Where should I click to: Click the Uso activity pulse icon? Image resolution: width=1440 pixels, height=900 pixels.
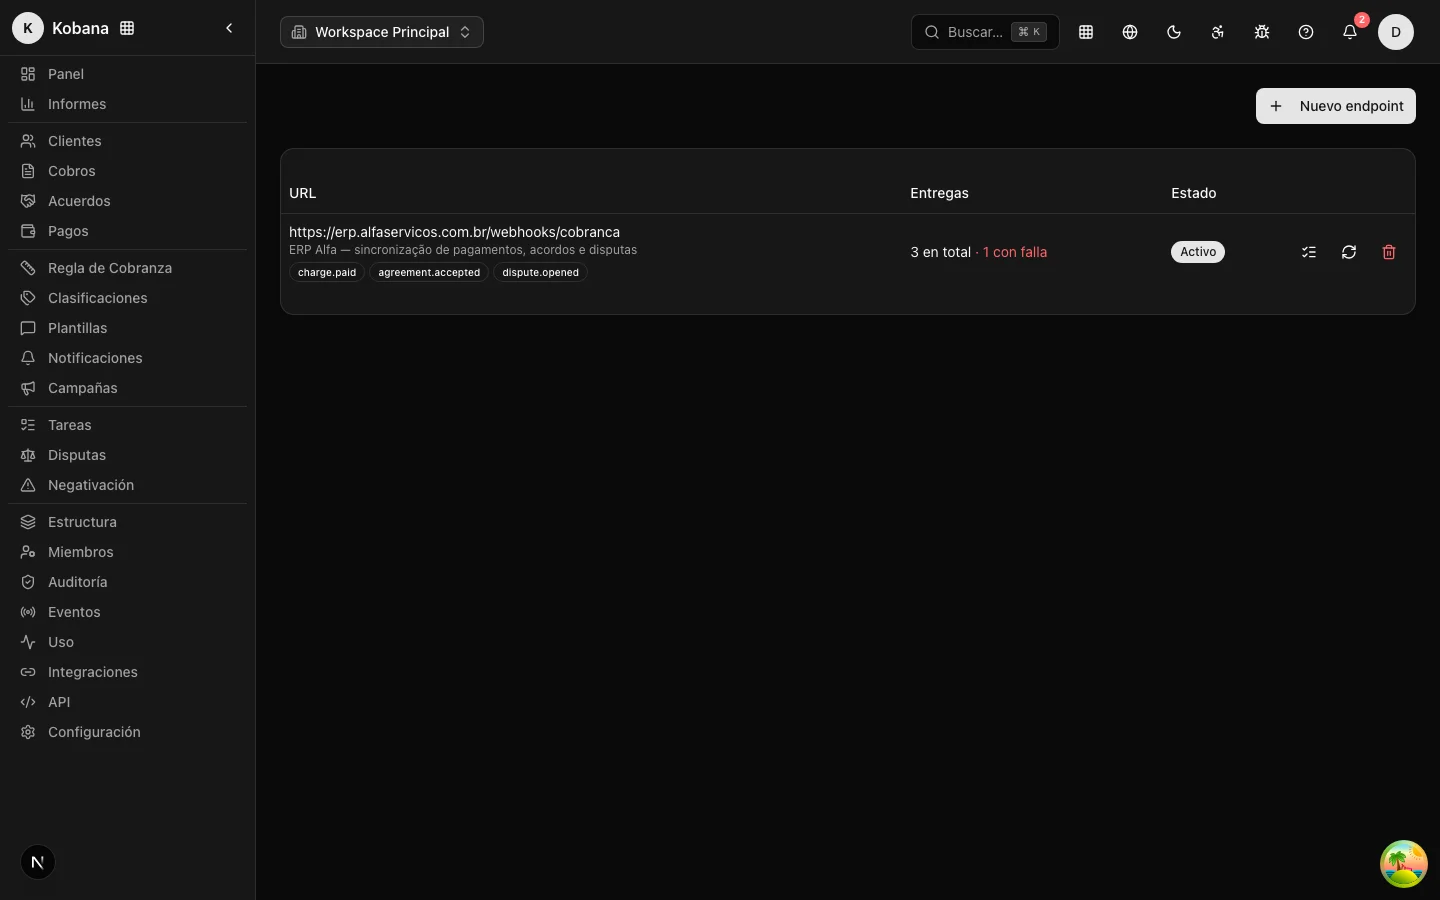coord(28,642)
